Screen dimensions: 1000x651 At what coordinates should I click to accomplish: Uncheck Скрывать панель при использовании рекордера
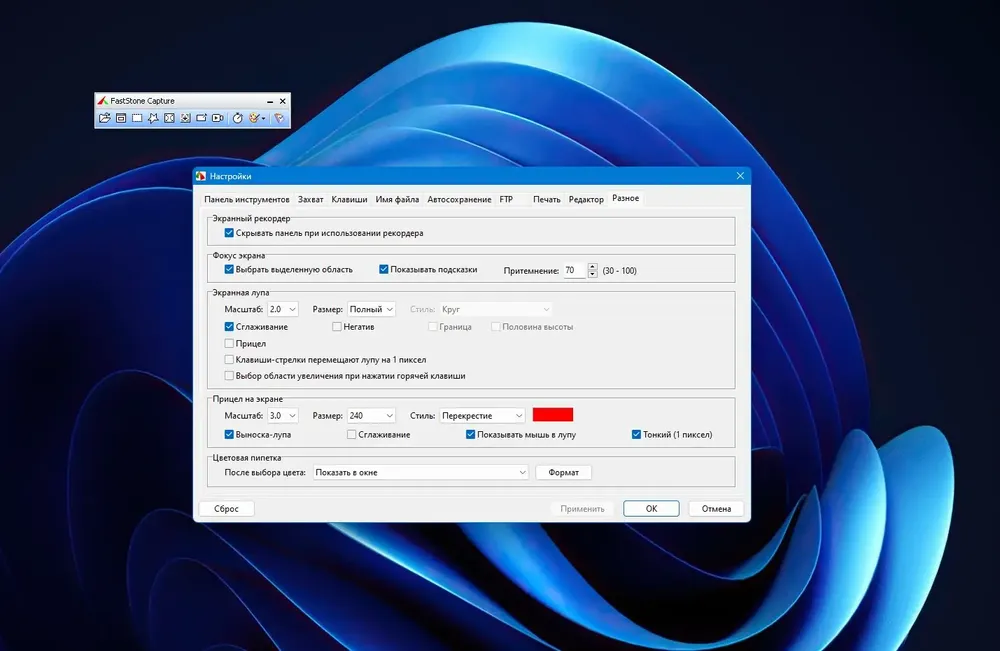[x=229, y=233]
